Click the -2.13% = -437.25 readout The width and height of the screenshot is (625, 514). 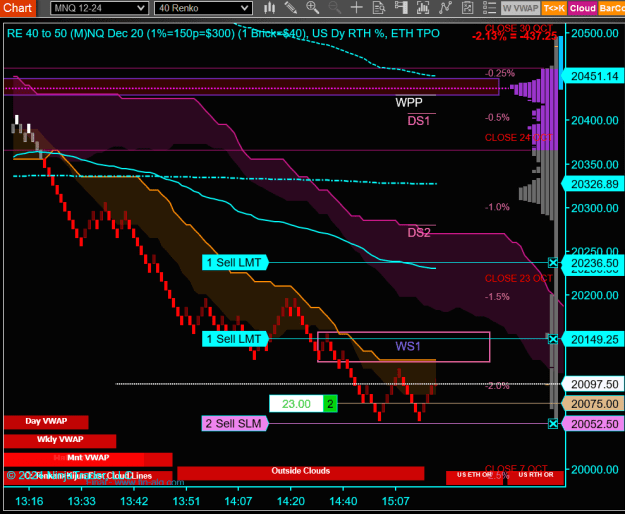point(514,36)
